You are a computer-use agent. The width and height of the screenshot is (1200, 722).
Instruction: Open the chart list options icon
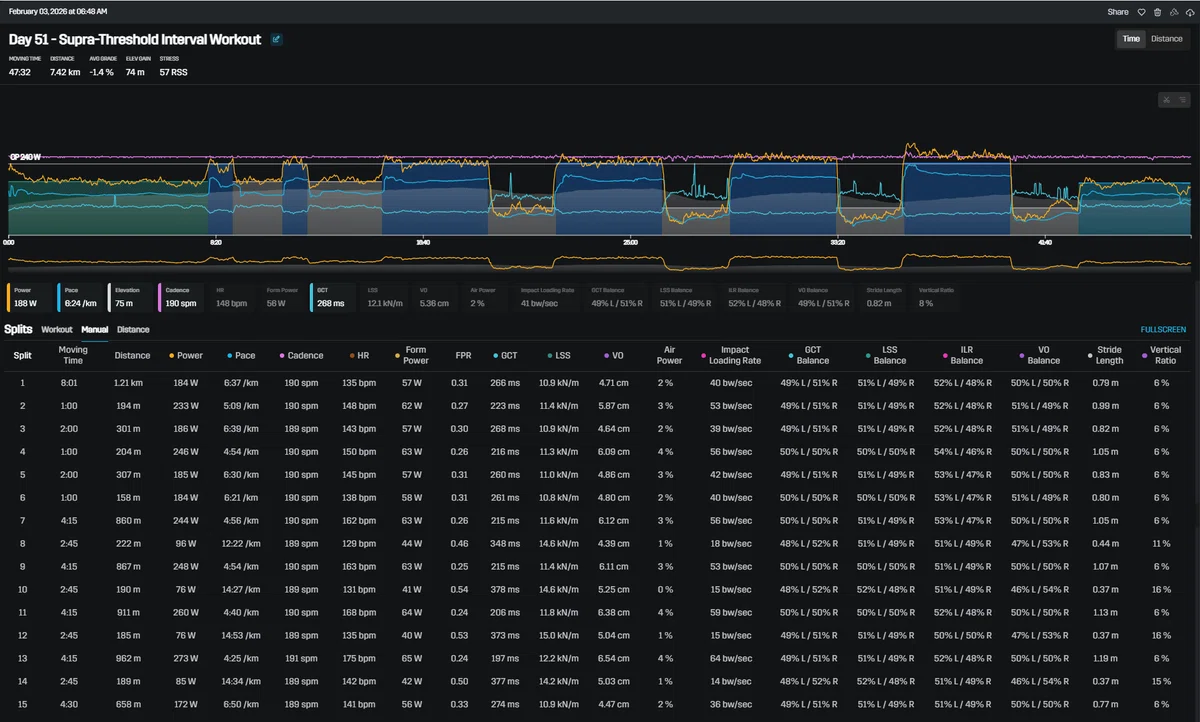pyautogui.click(x=1182, y=99)
